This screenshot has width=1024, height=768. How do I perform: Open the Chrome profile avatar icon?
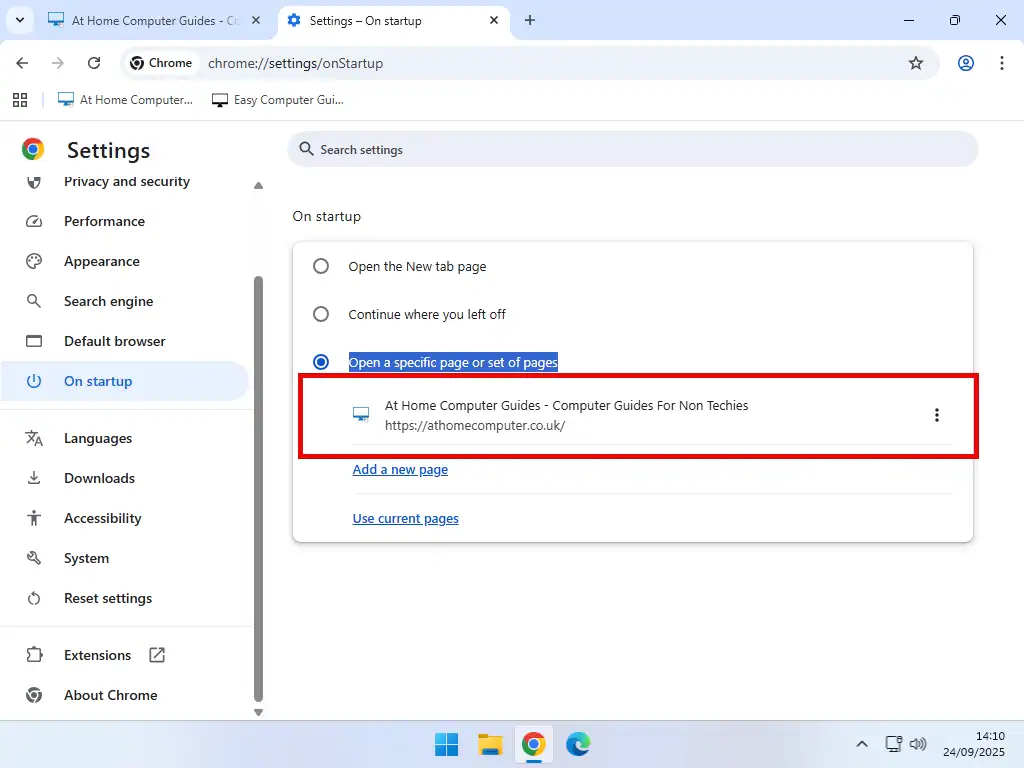(x=965, y=63)
